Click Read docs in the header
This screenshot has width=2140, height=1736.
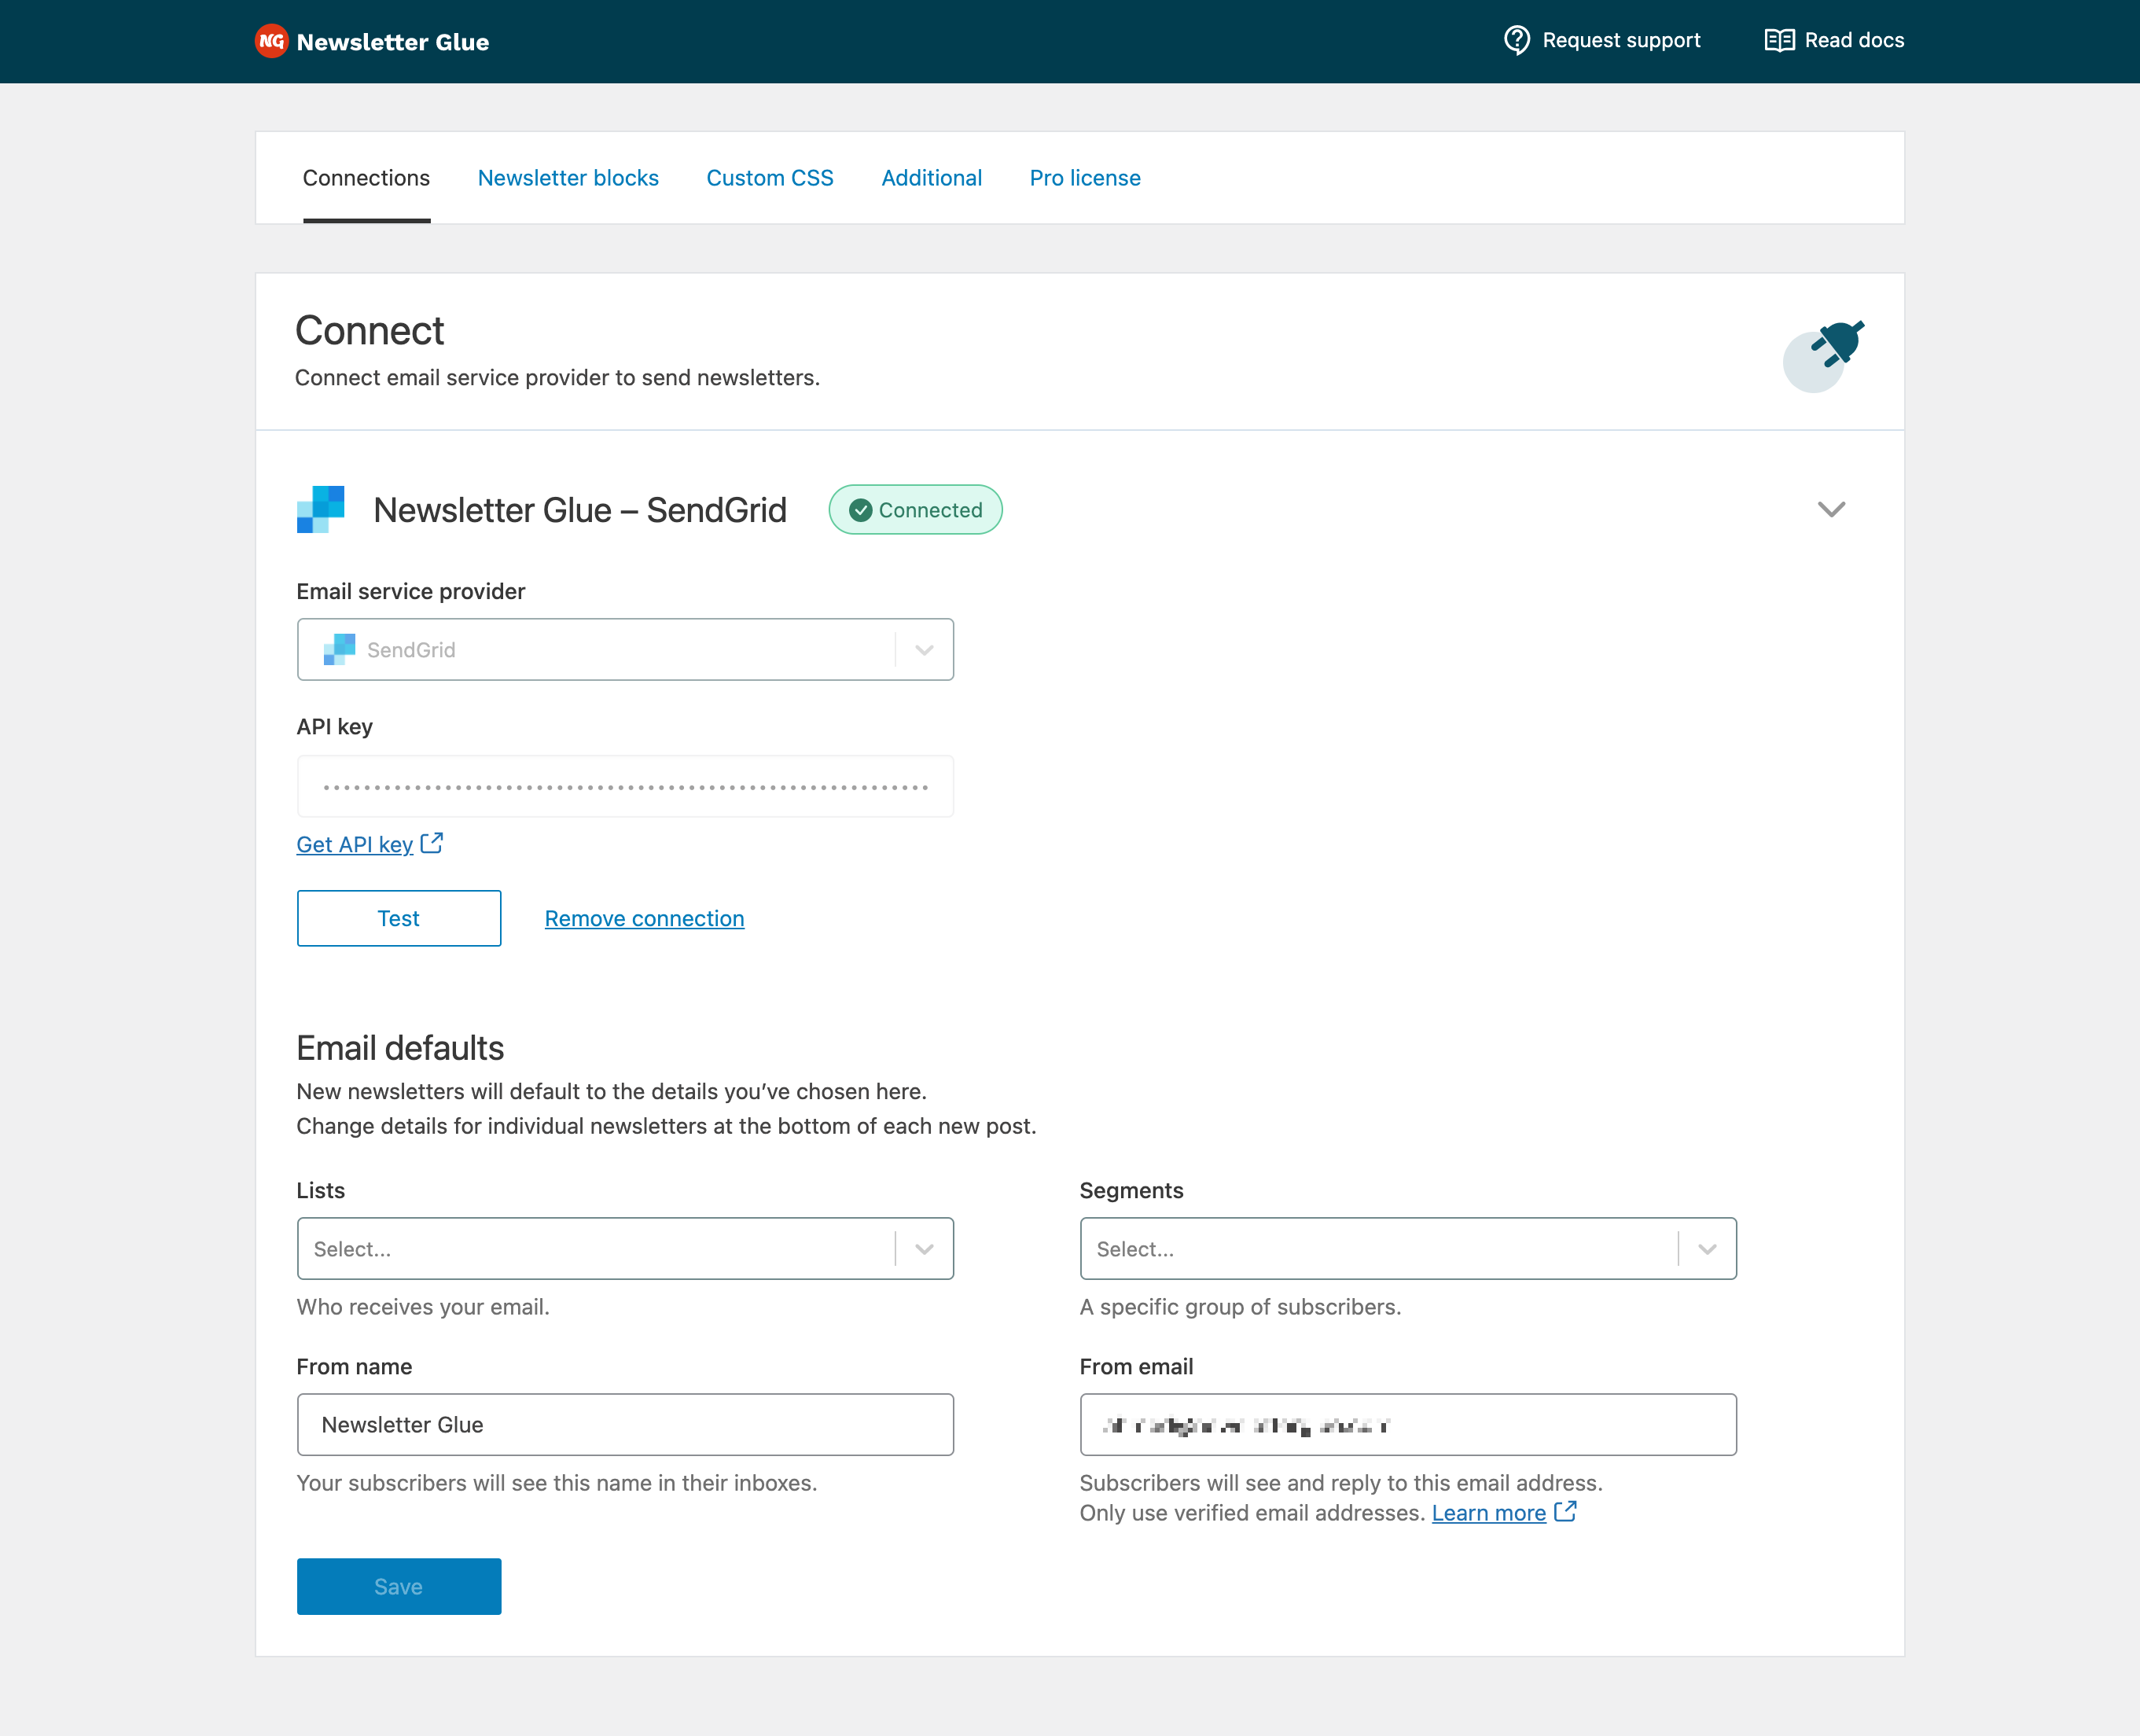coord(1854,40)
